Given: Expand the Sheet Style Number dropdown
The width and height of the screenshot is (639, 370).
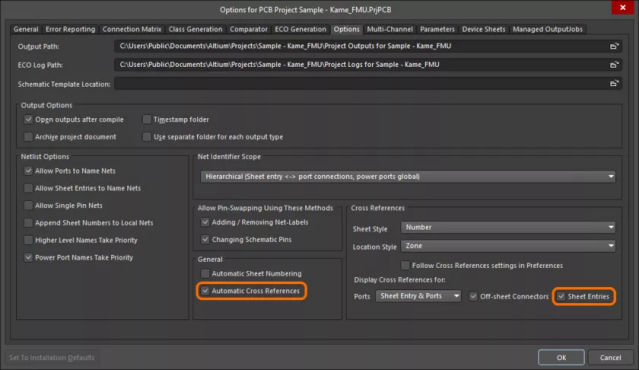Looking at the screenshot, I should [x=508, y=227].
